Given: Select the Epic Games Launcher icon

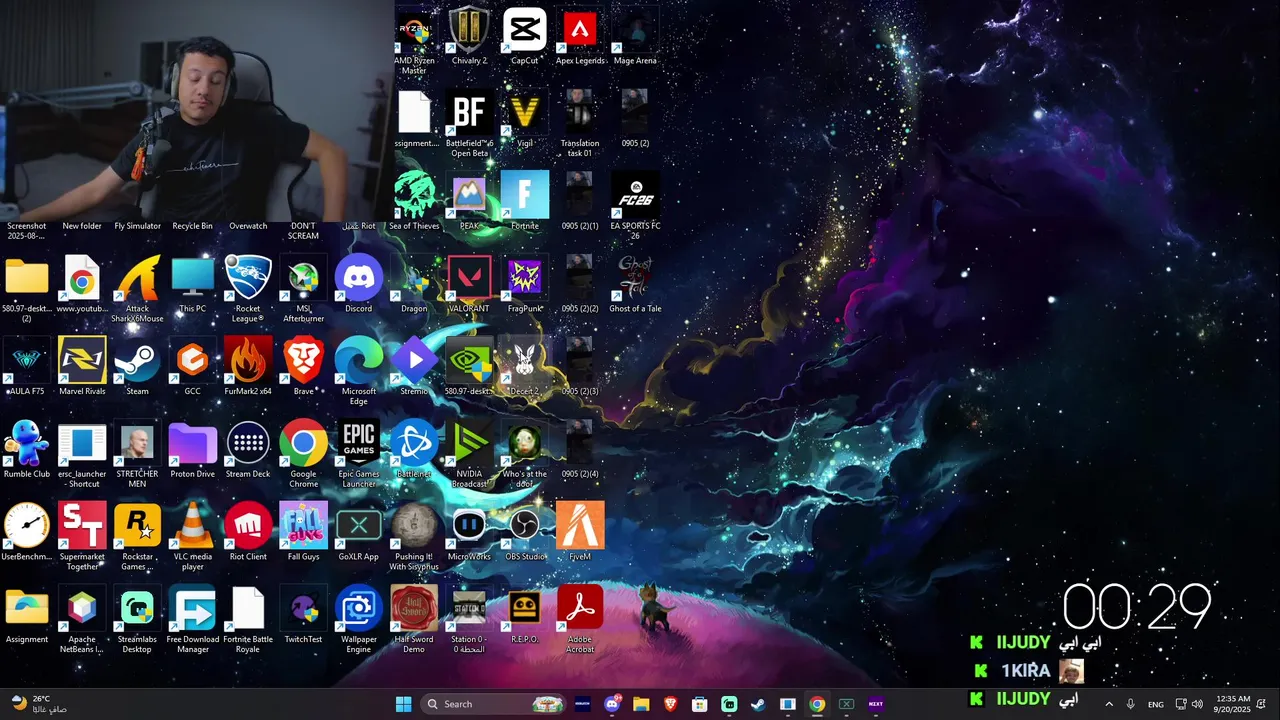Looking at the screenshot, I should pyautogui.click(x=359, y=444).
